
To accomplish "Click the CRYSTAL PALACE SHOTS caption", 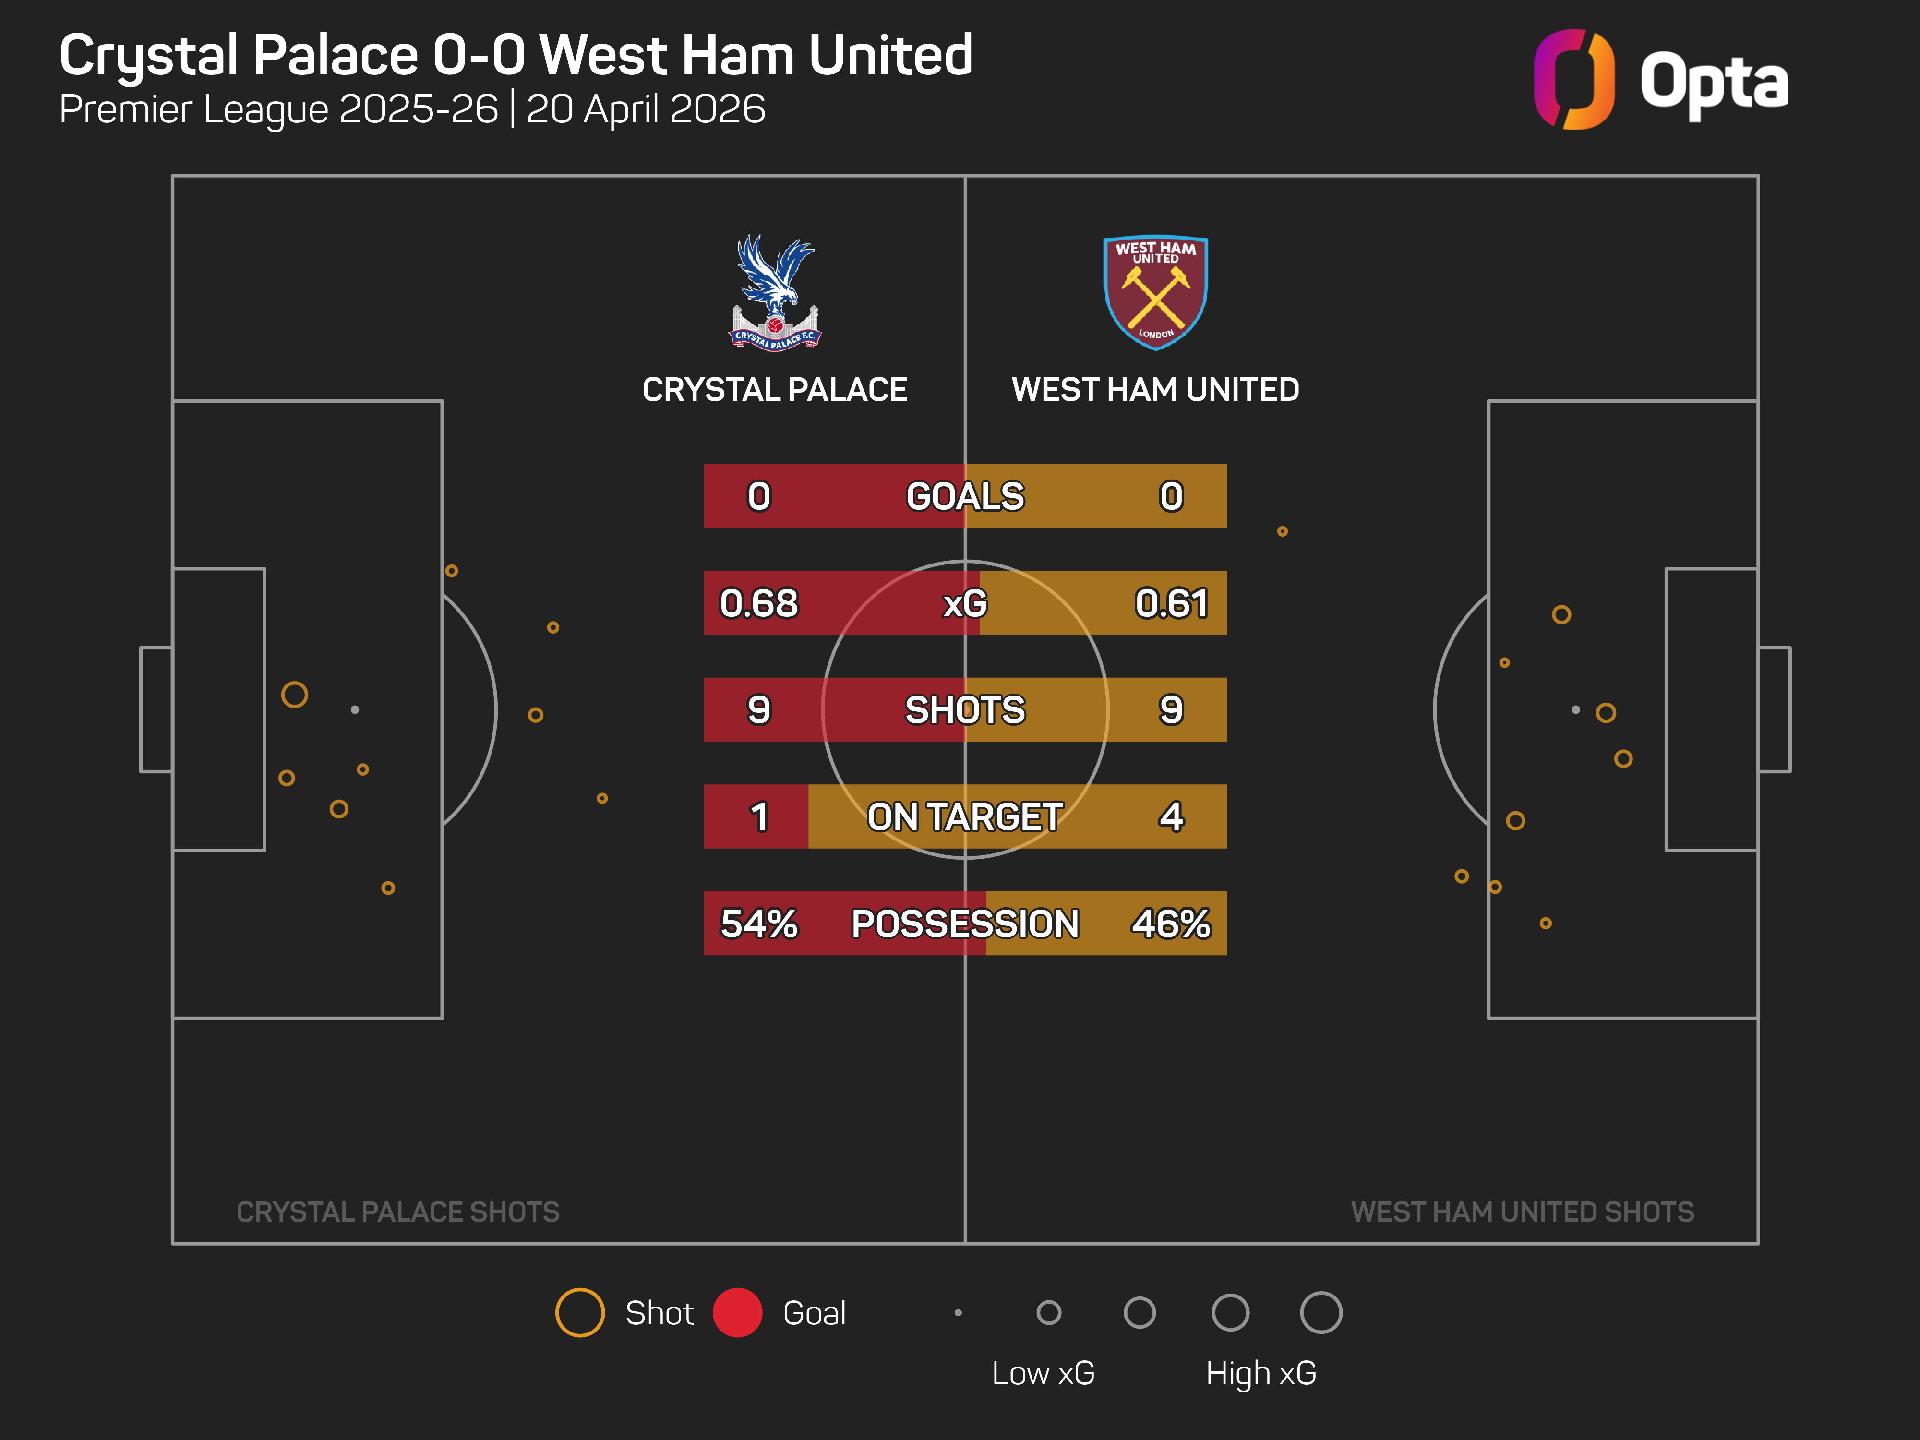I will (x=398, y=1212).
